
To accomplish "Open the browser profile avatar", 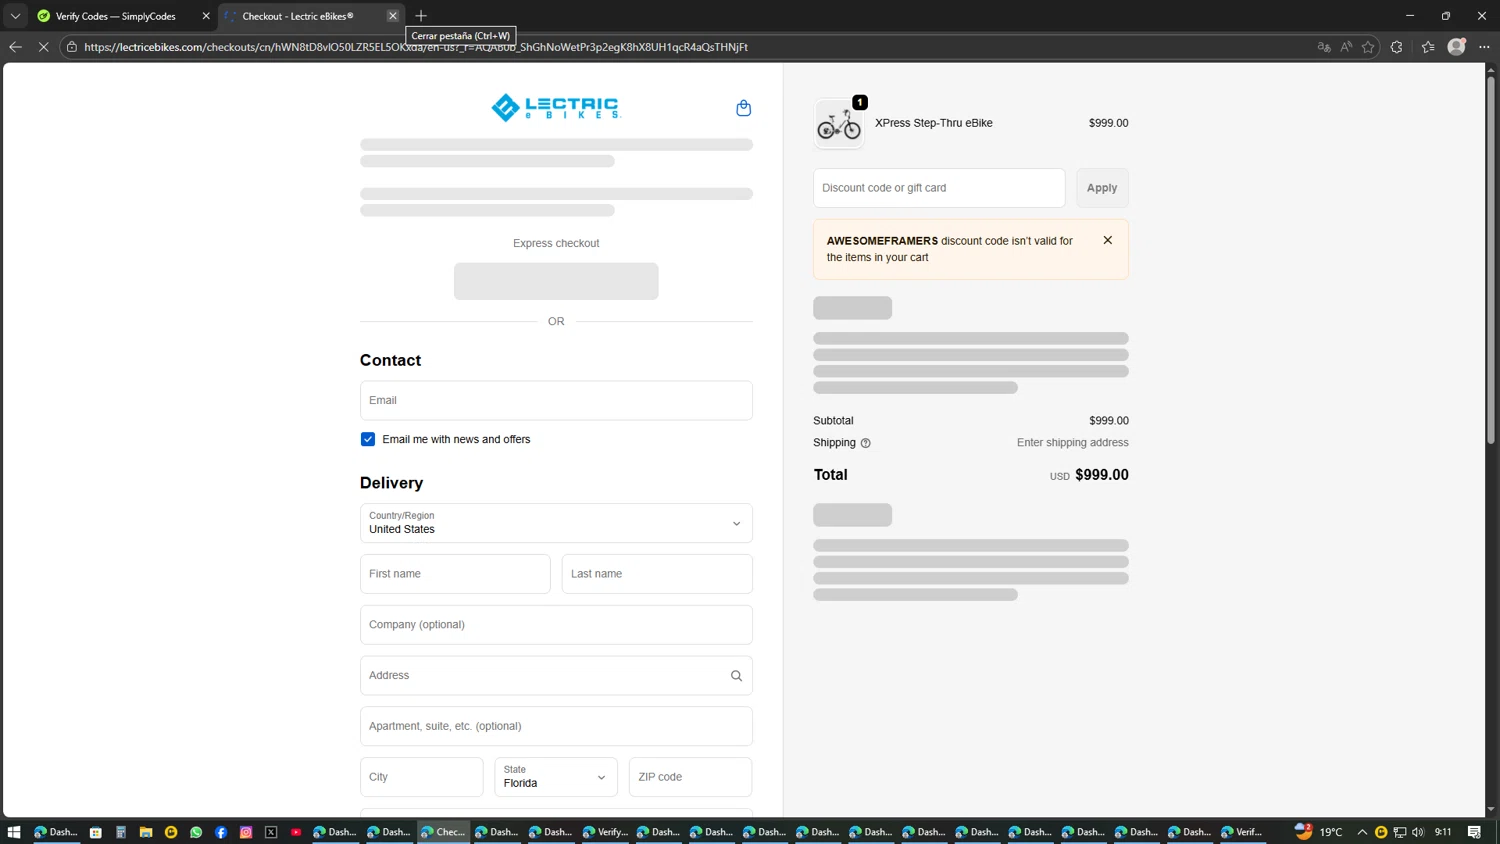I will (1457, 46).
